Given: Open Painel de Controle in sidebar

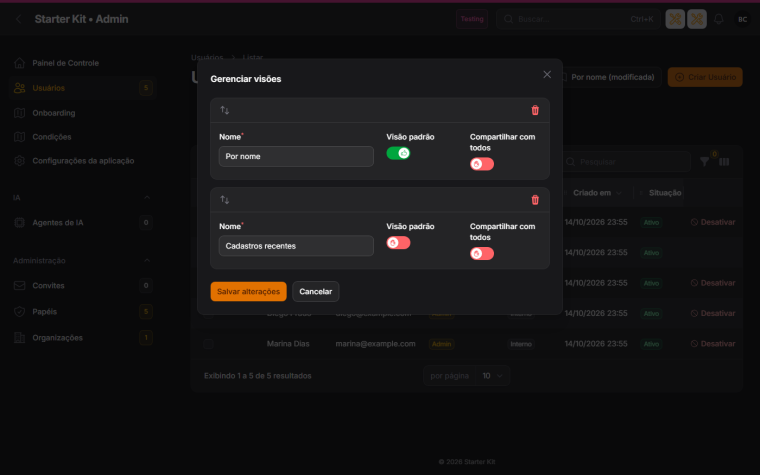Looking at the screenshot, I should point(82,63).
